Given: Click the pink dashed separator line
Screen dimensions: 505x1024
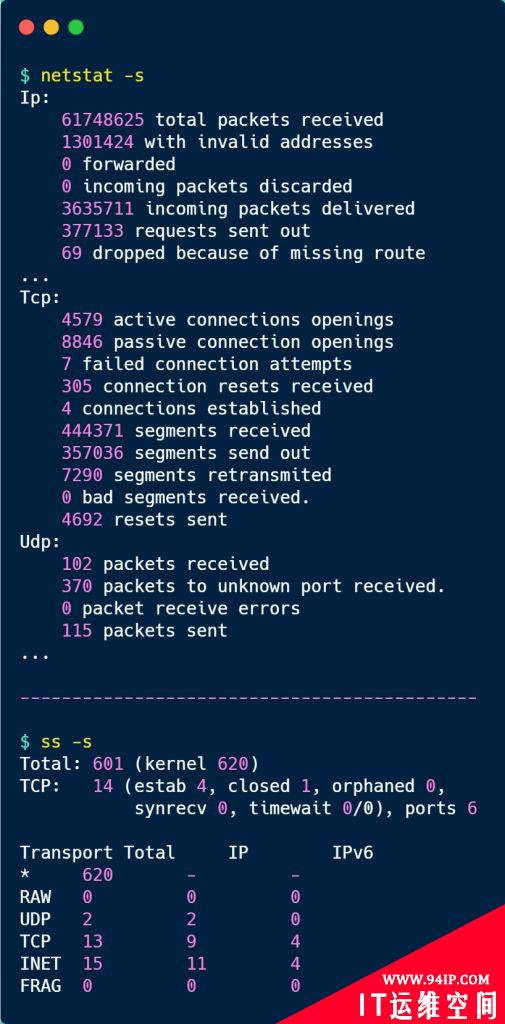Looking at the screenshot, I should coord(248,698).
